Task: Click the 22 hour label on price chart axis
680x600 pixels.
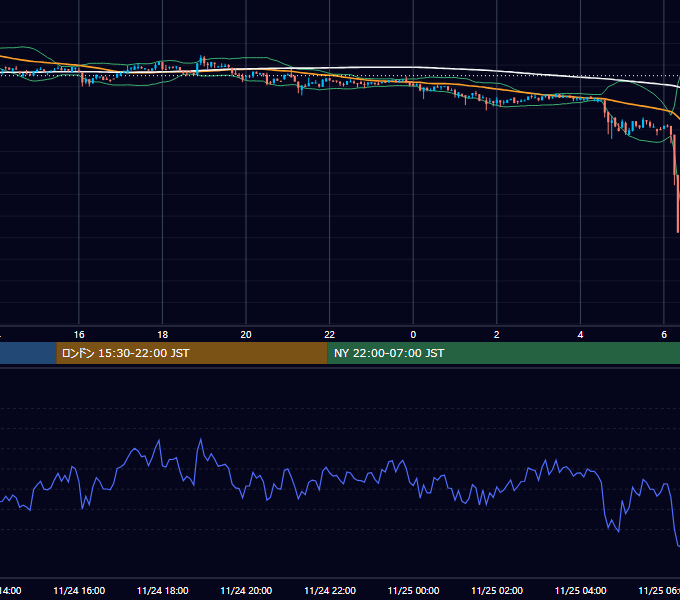Action: [330, 335]
